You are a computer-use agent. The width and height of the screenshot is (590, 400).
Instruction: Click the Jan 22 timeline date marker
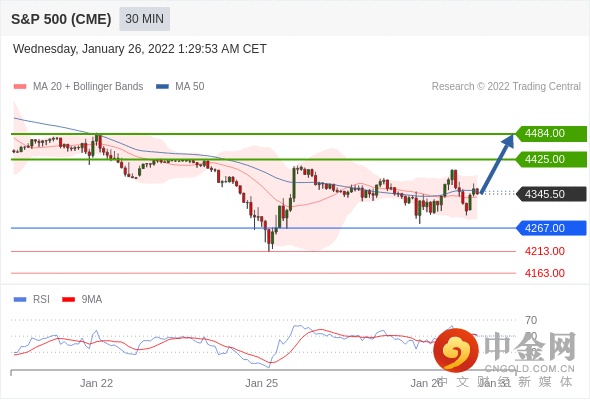[x=96, y=383]
